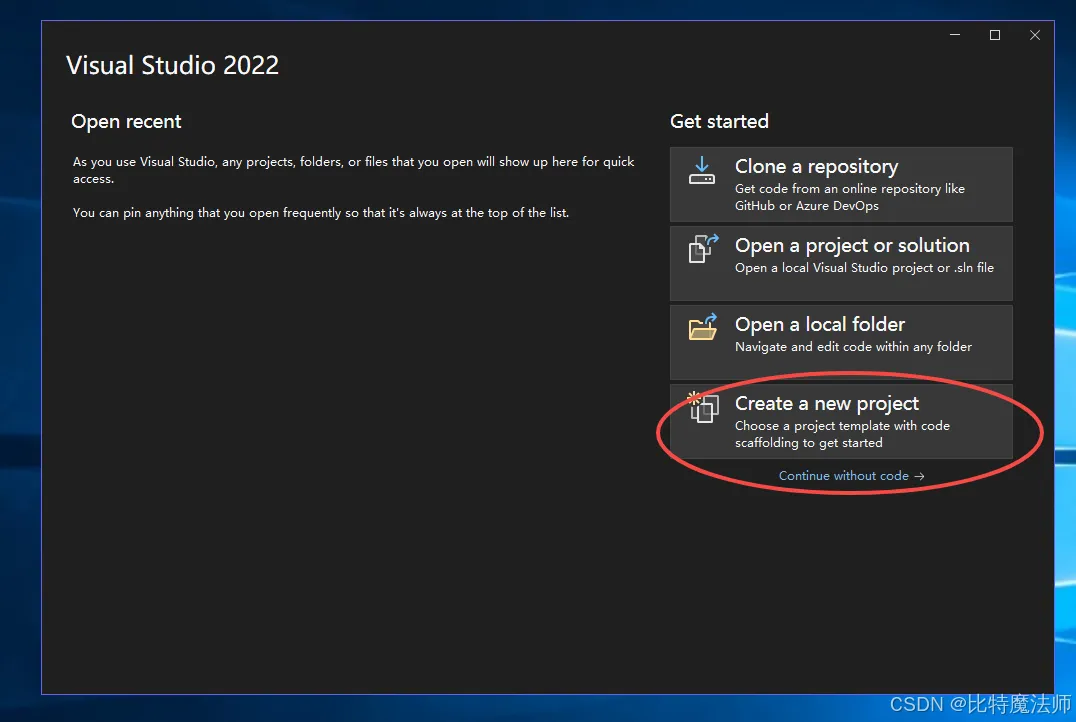The image size is (1076, 722).
Task: Click the Visual Studio 2022 title text
Action: (172, 65)
